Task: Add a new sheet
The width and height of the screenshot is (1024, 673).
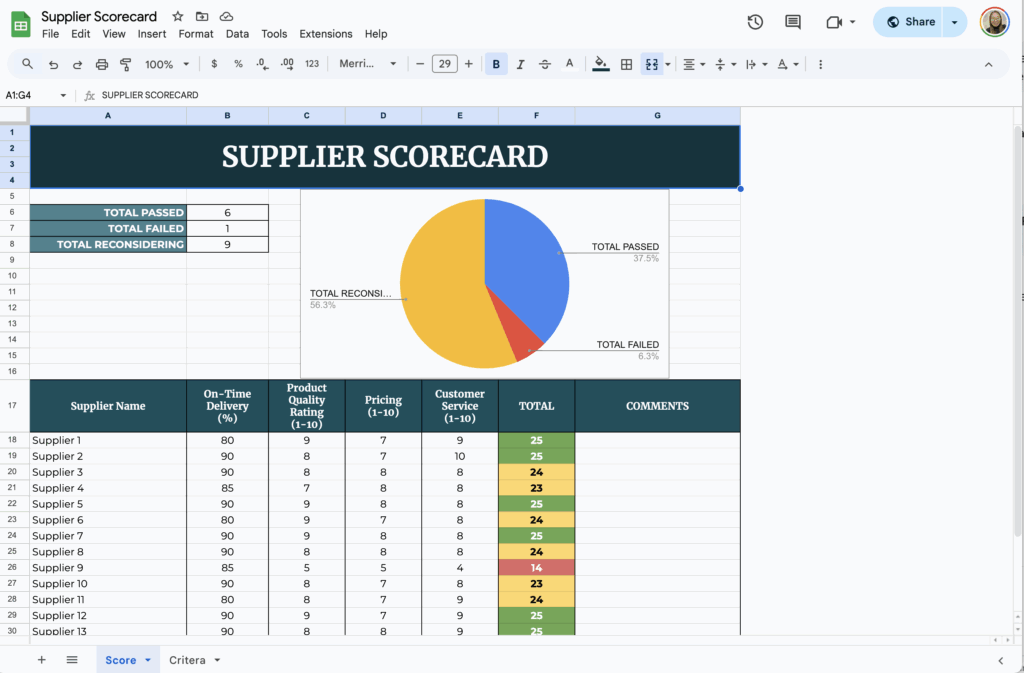Action: (x=41, y=659)
